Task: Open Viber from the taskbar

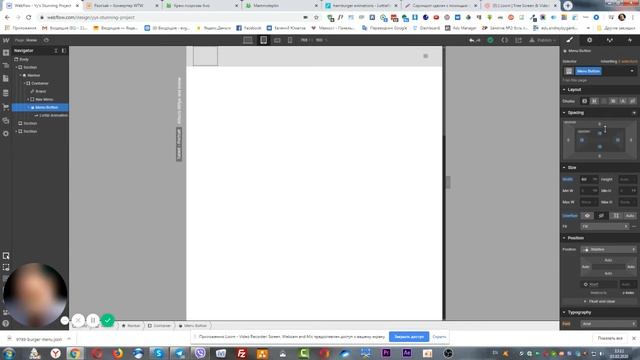Action: 200,353
